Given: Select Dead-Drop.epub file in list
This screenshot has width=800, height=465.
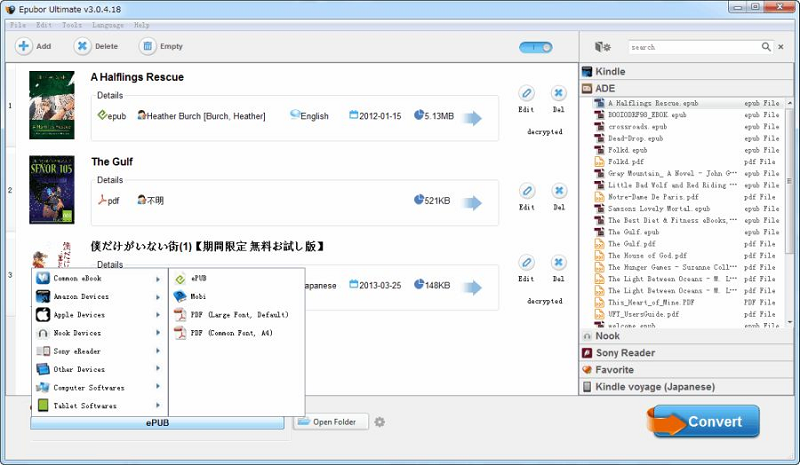Looking at the screenshot, I should point(687,138).
